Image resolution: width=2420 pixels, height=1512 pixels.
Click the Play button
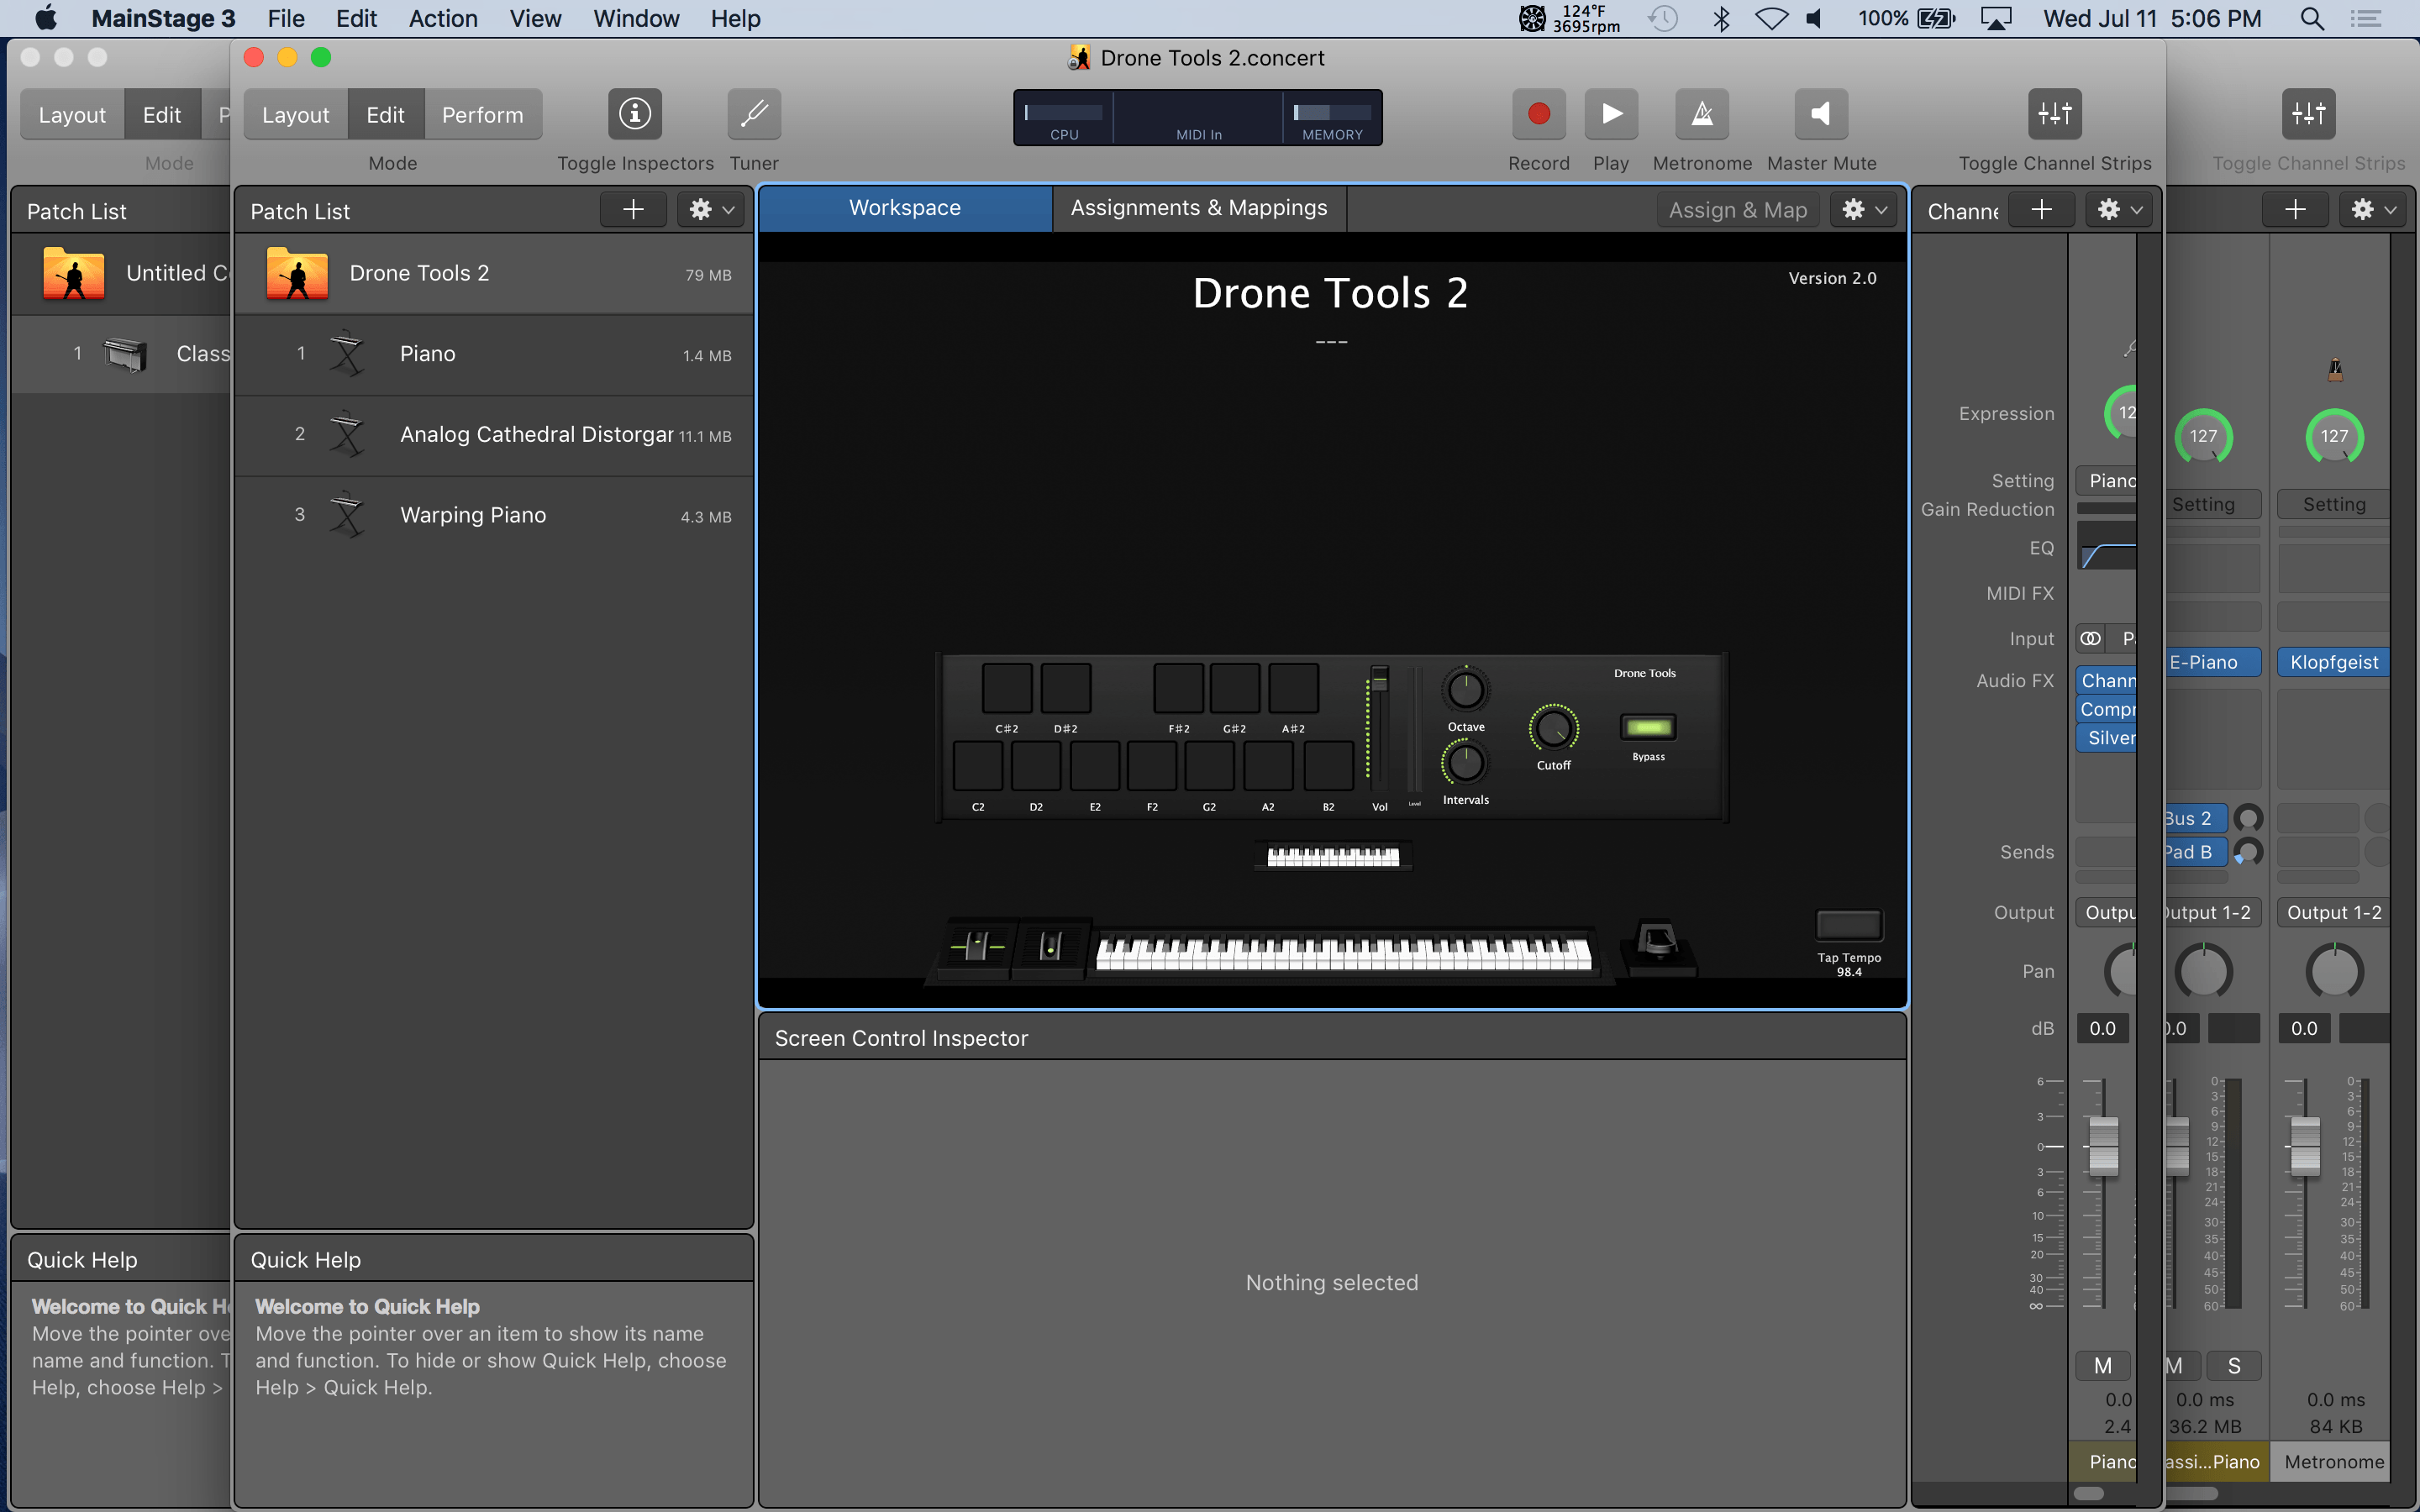(1611, 114)
